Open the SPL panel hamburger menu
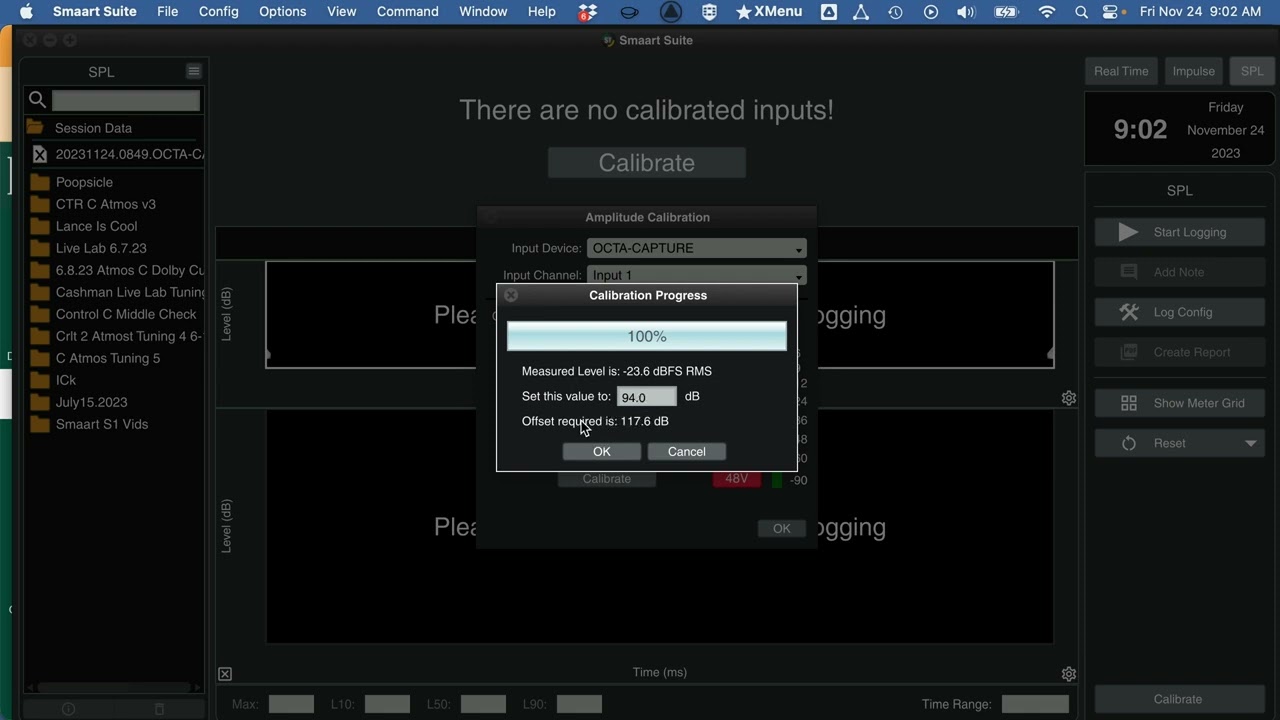The image size is (1280, 720). coord(194,72)
